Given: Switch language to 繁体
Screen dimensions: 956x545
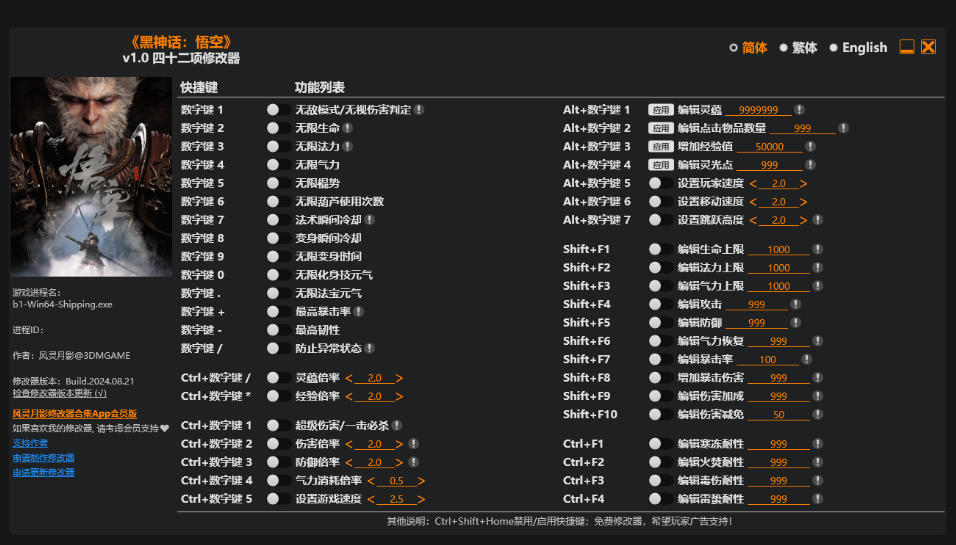Looking at the screenshot, I should [x=798, y=48].
